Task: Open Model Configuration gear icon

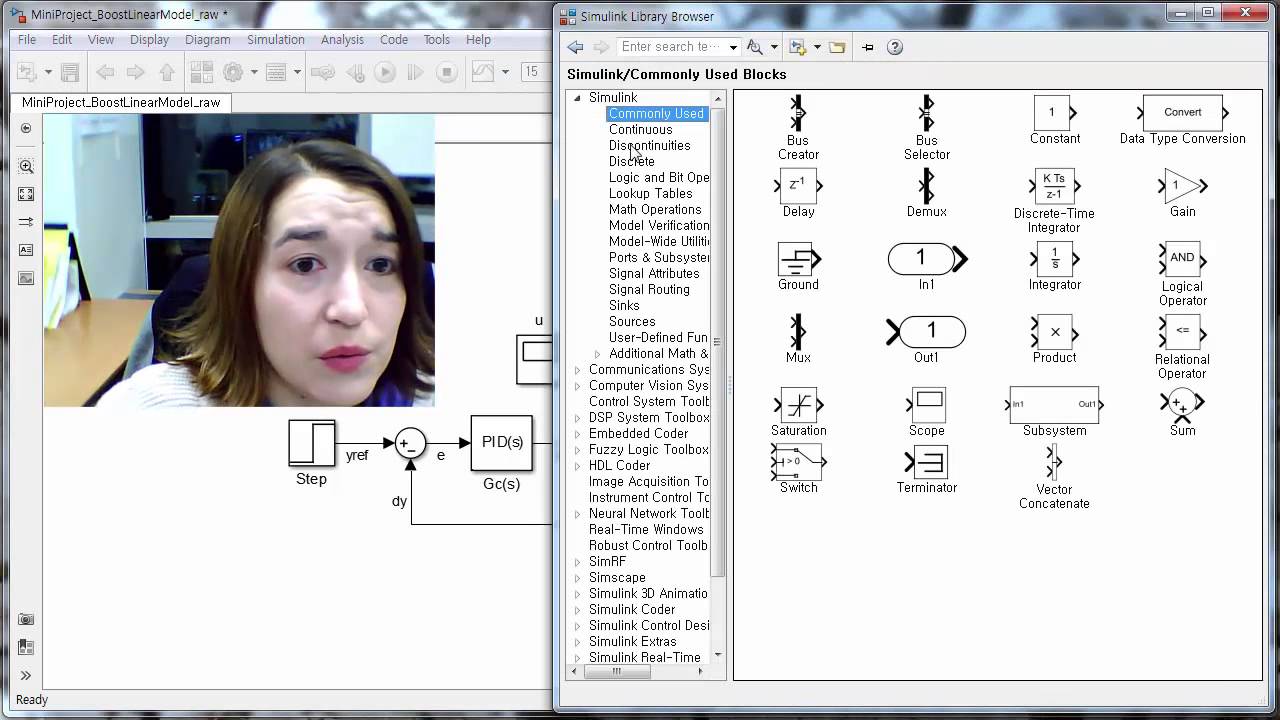Action: click(233, 72)
